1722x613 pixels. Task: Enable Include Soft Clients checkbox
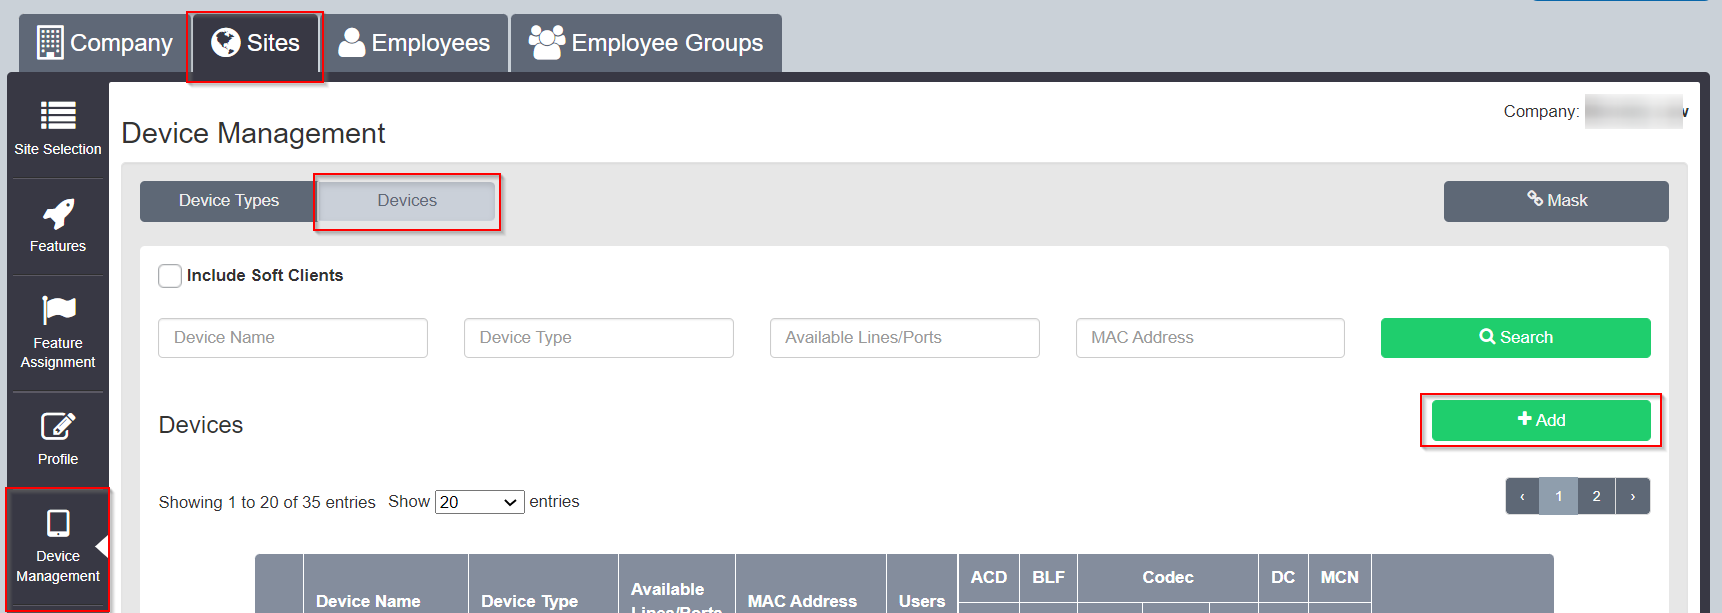coord(170,276)
